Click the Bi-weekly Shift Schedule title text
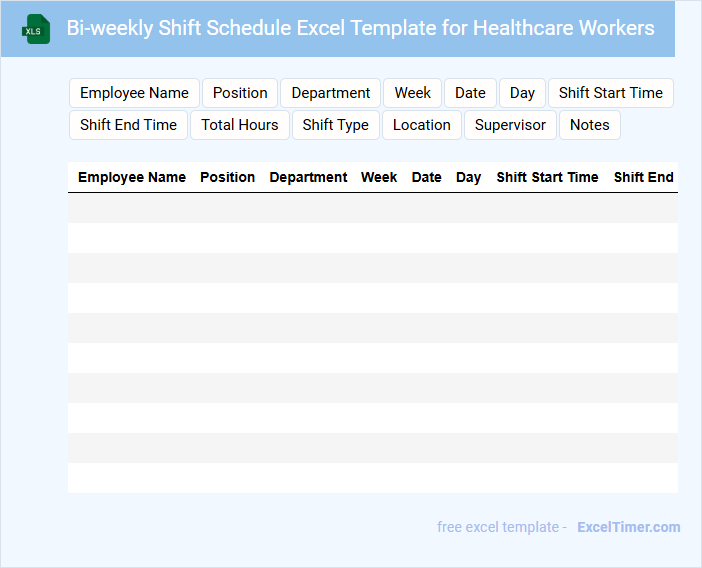 [360, 28]
